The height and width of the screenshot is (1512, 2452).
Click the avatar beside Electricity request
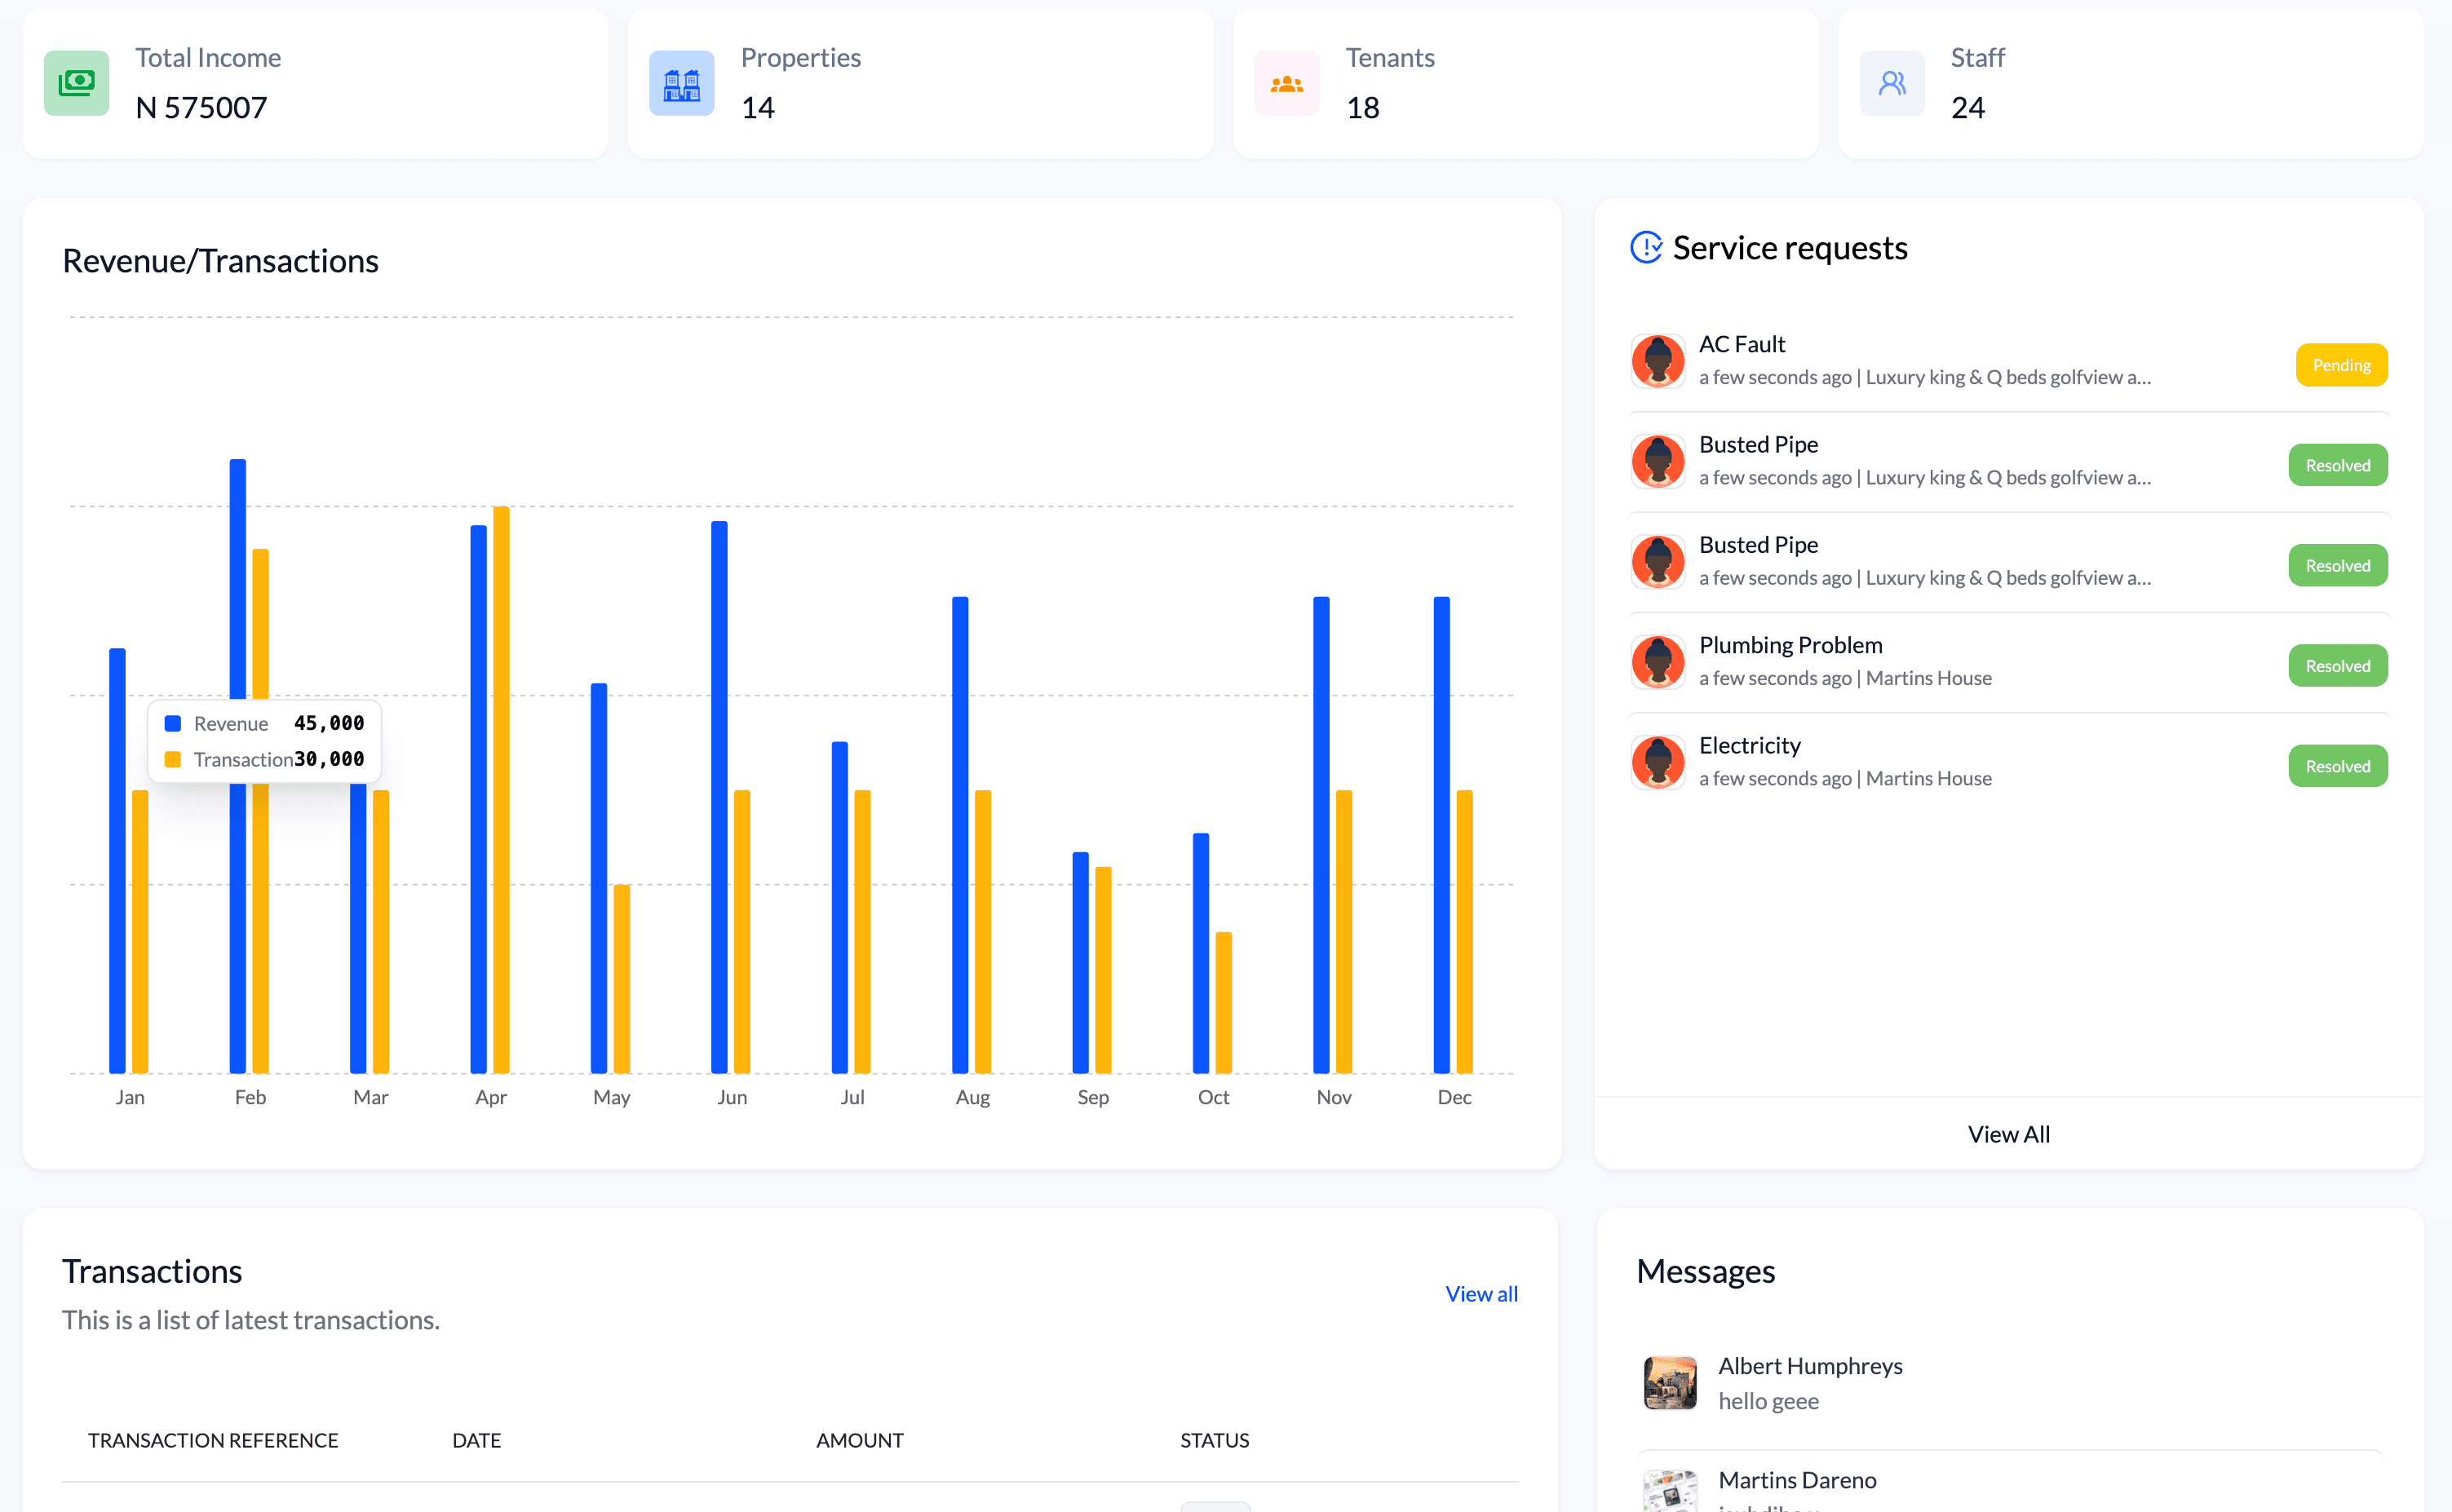point(1657,762)
